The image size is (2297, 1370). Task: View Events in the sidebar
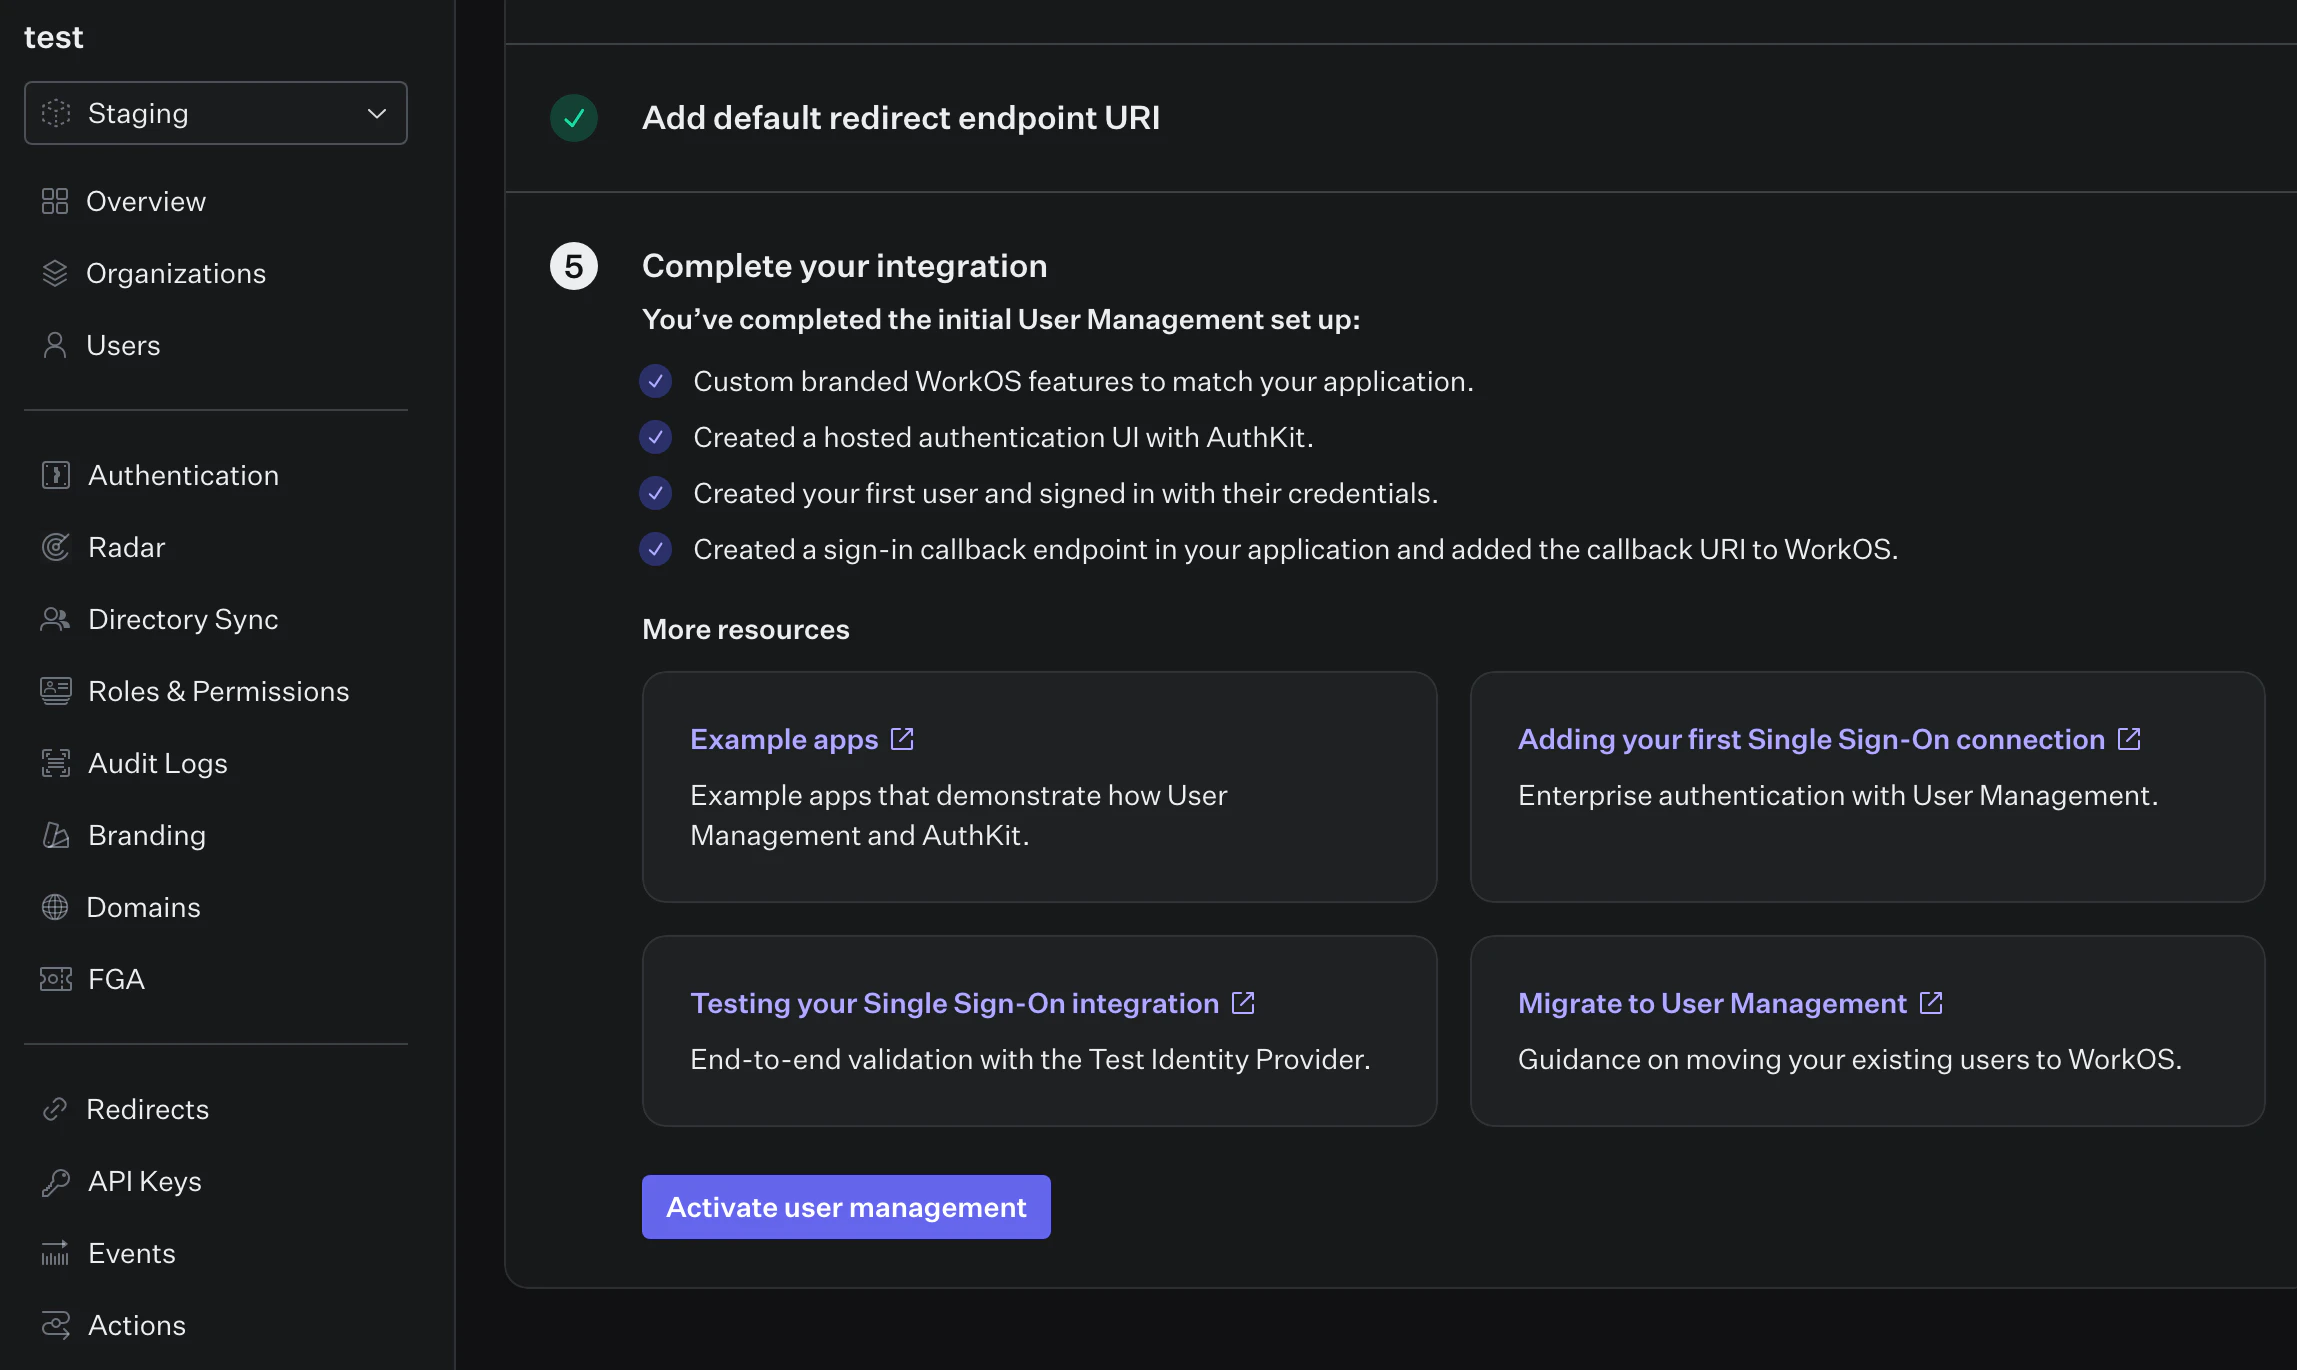point(132,1253)
